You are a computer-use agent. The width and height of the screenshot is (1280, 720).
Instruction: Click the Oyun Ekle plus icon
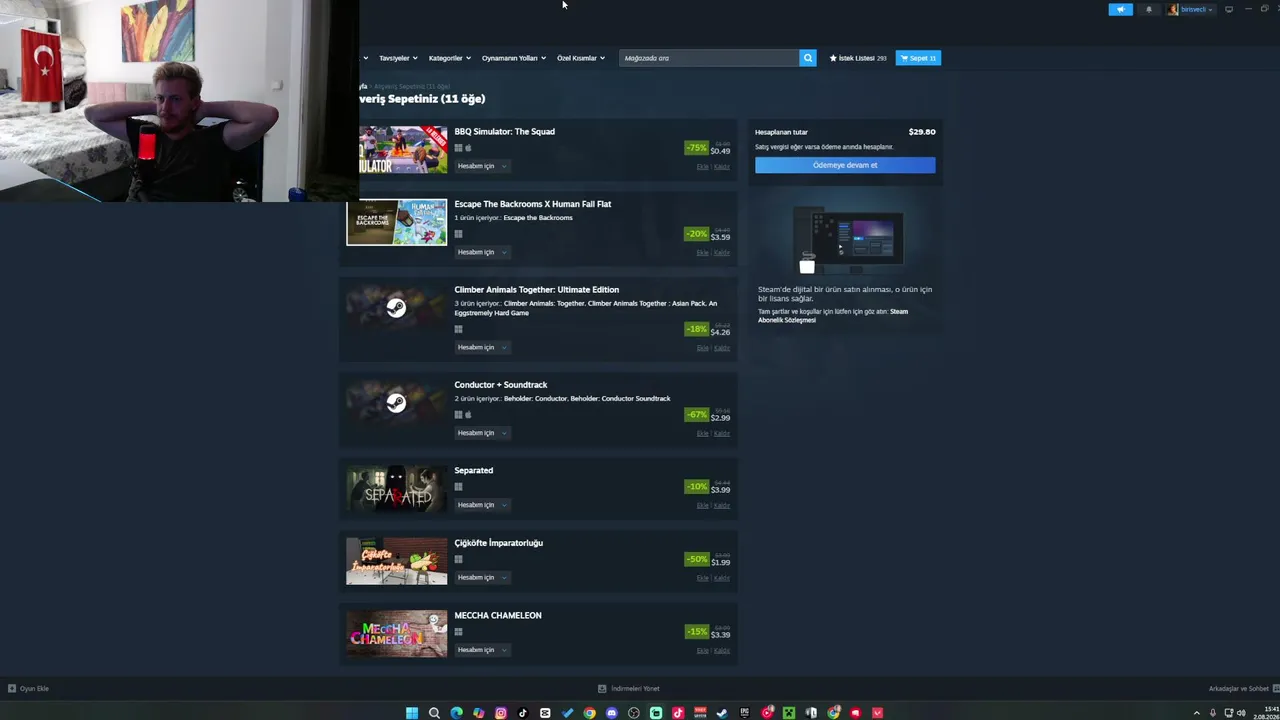pyautogui.click(x=12, y=689)
